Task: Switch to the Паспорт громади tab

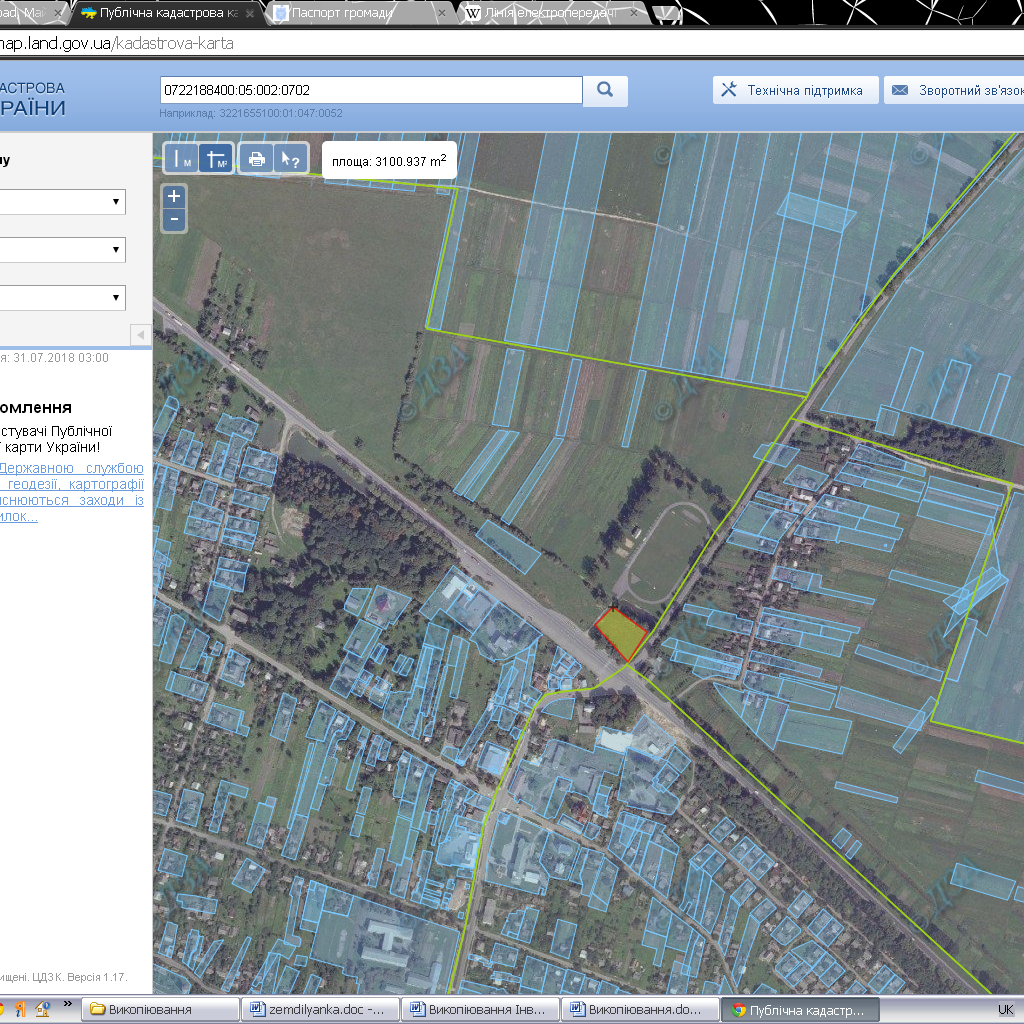Action: click(340, 13)
